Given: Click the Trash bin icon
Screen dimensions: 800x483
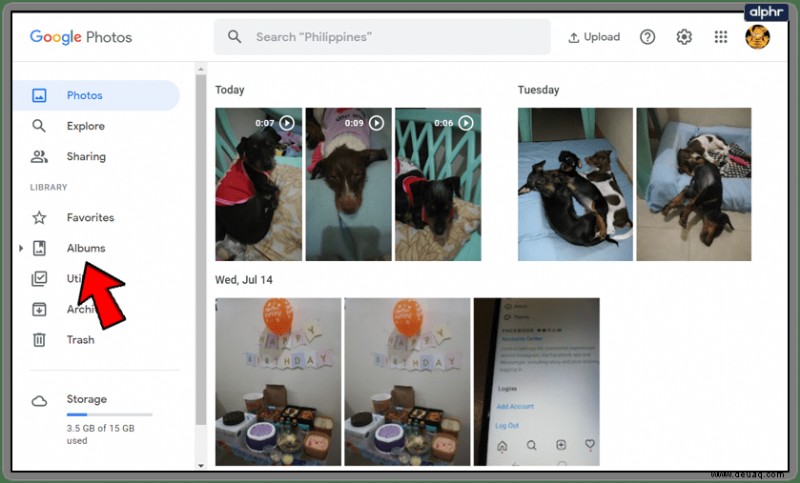Looking at the screenshot, I should pyautogui.click(x=39, y=340).
